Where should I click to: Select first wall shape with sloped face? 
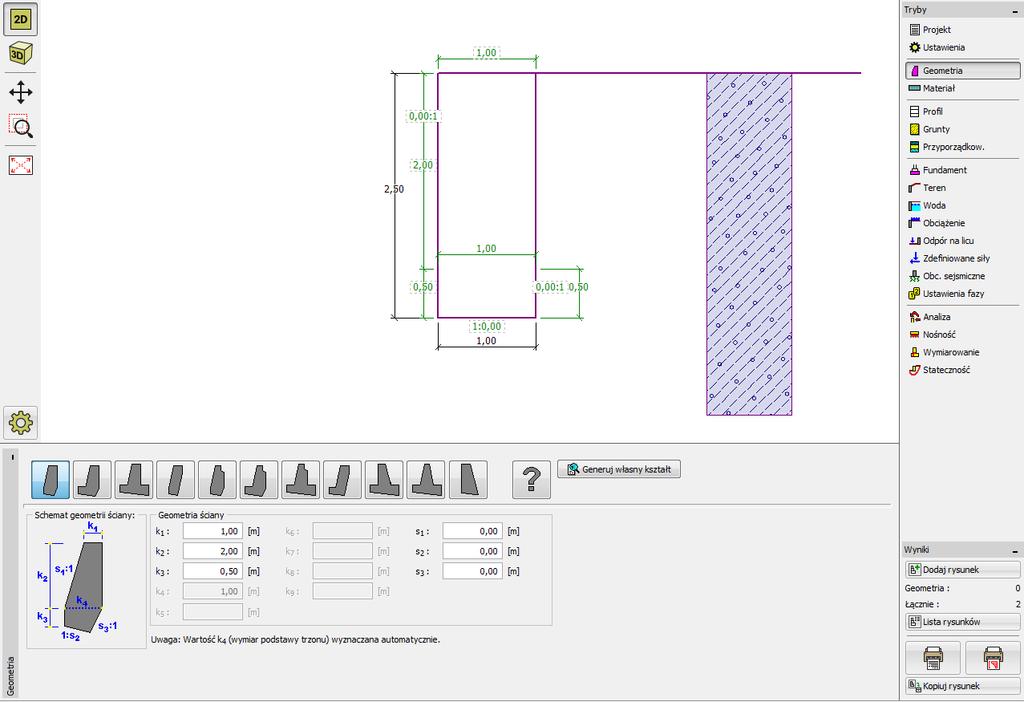pyautogui.click(x=50, y=480)
